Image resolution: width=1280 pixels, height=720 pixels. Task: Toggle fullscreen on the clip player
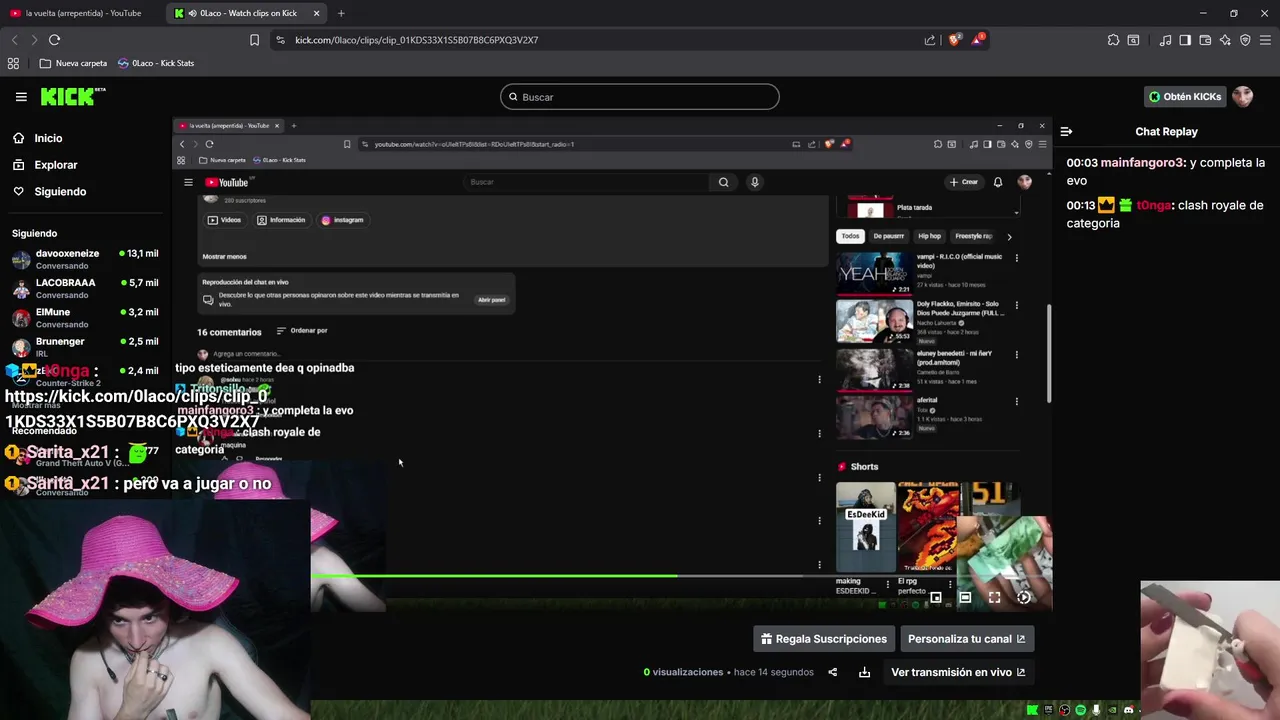point(995,598)
